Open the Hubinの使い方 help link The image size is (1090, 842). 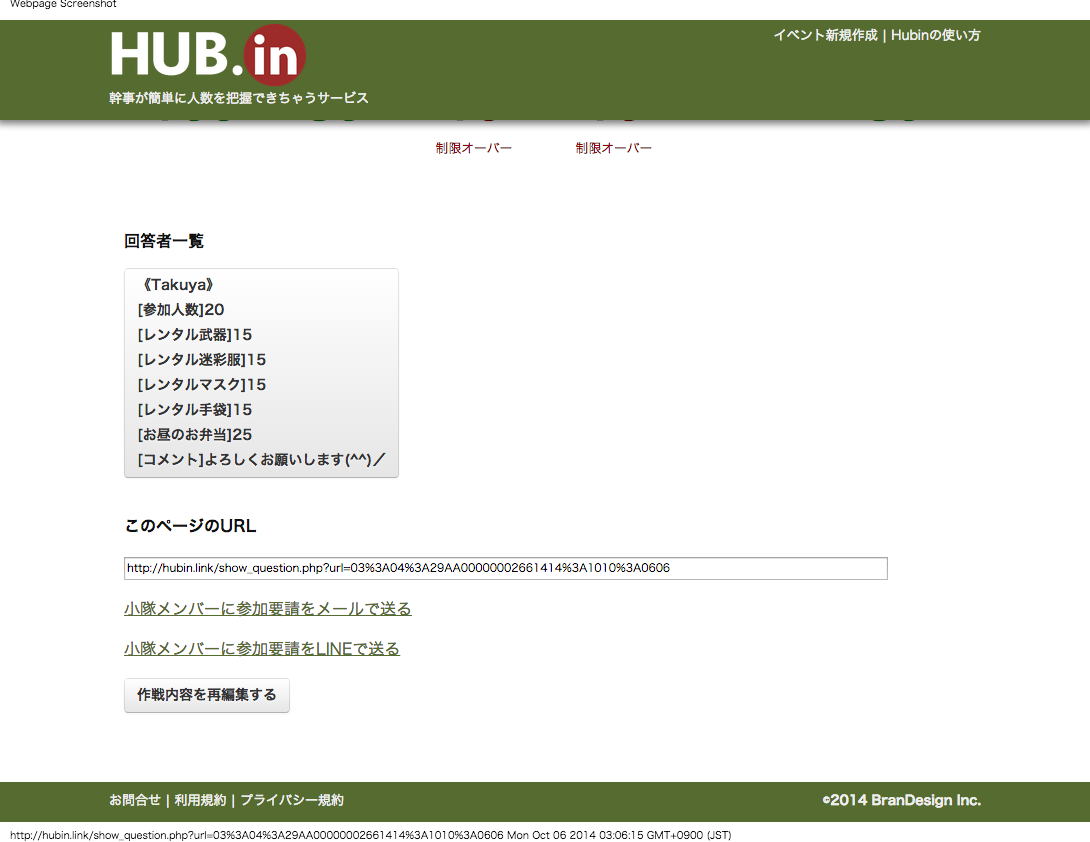[x=935, y=35]
